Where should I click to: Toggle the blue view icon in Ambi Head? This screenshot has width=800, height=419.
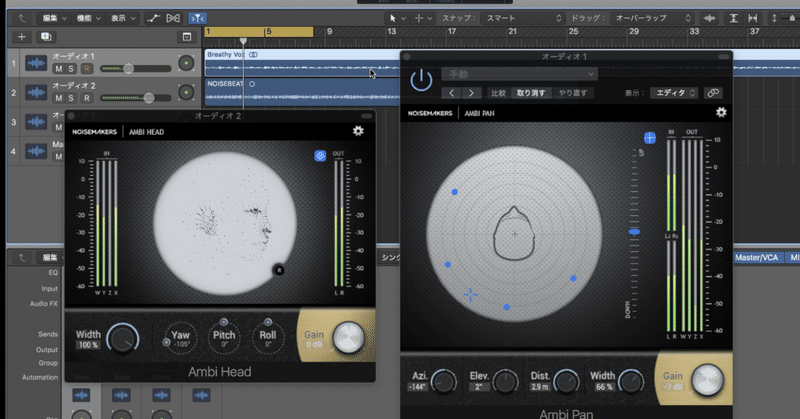pyautogui.click(x=320, y=156)
